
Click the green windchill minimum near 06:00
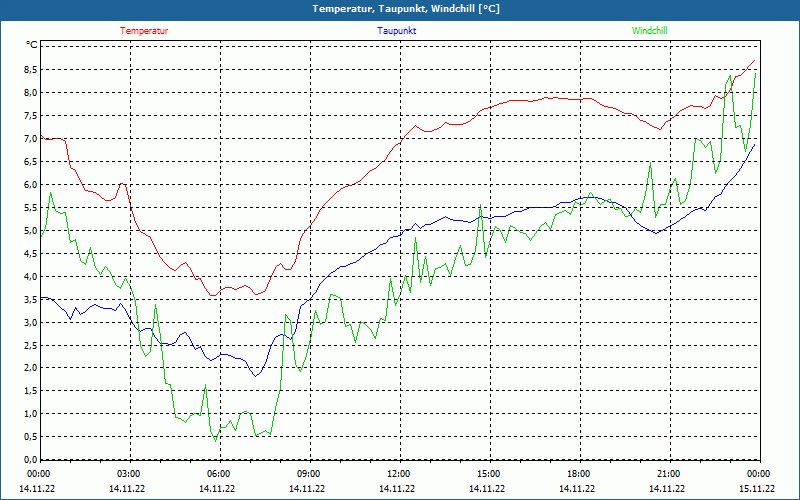(x=215, y=440)
